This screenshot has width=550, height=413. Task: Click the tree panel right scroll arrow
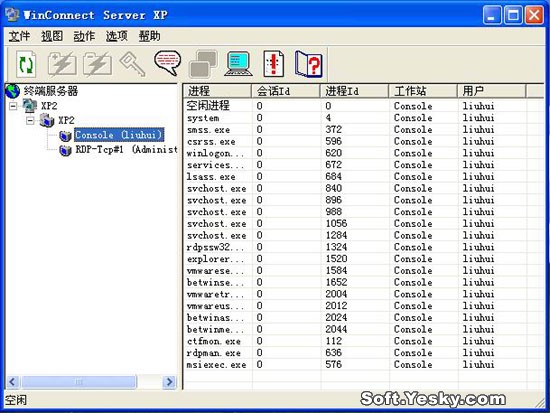click(x=169, y=382)
